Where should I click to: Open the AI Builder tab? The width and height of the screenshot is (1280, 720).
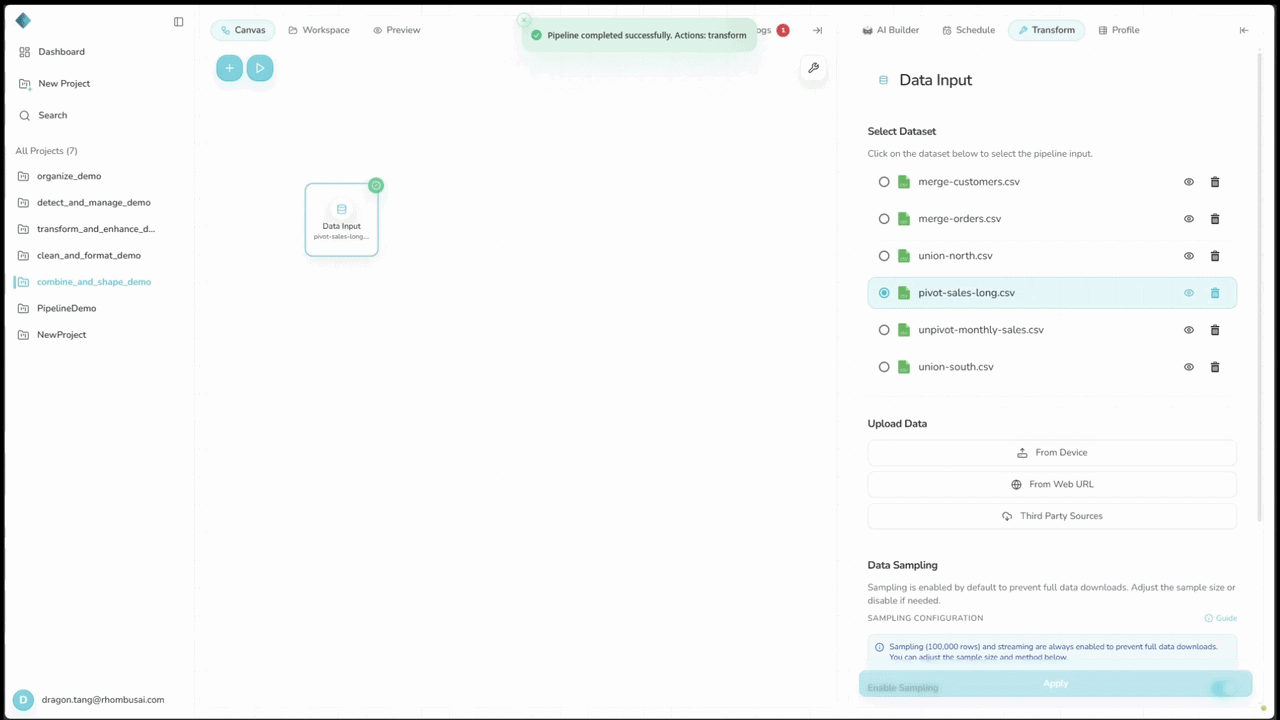[891, 30]
